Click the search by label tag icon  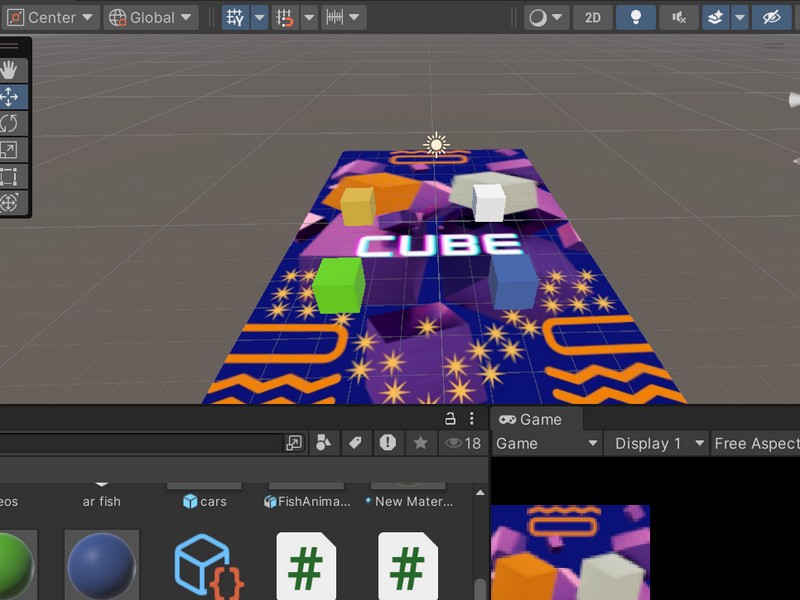tap(356, 443)
